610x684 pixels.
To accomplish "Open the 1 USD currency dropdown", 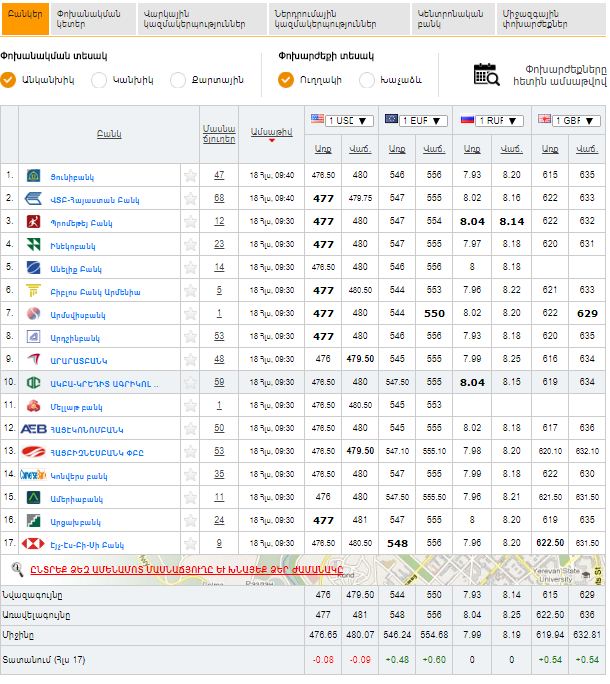I will click(x=348, y=120).
